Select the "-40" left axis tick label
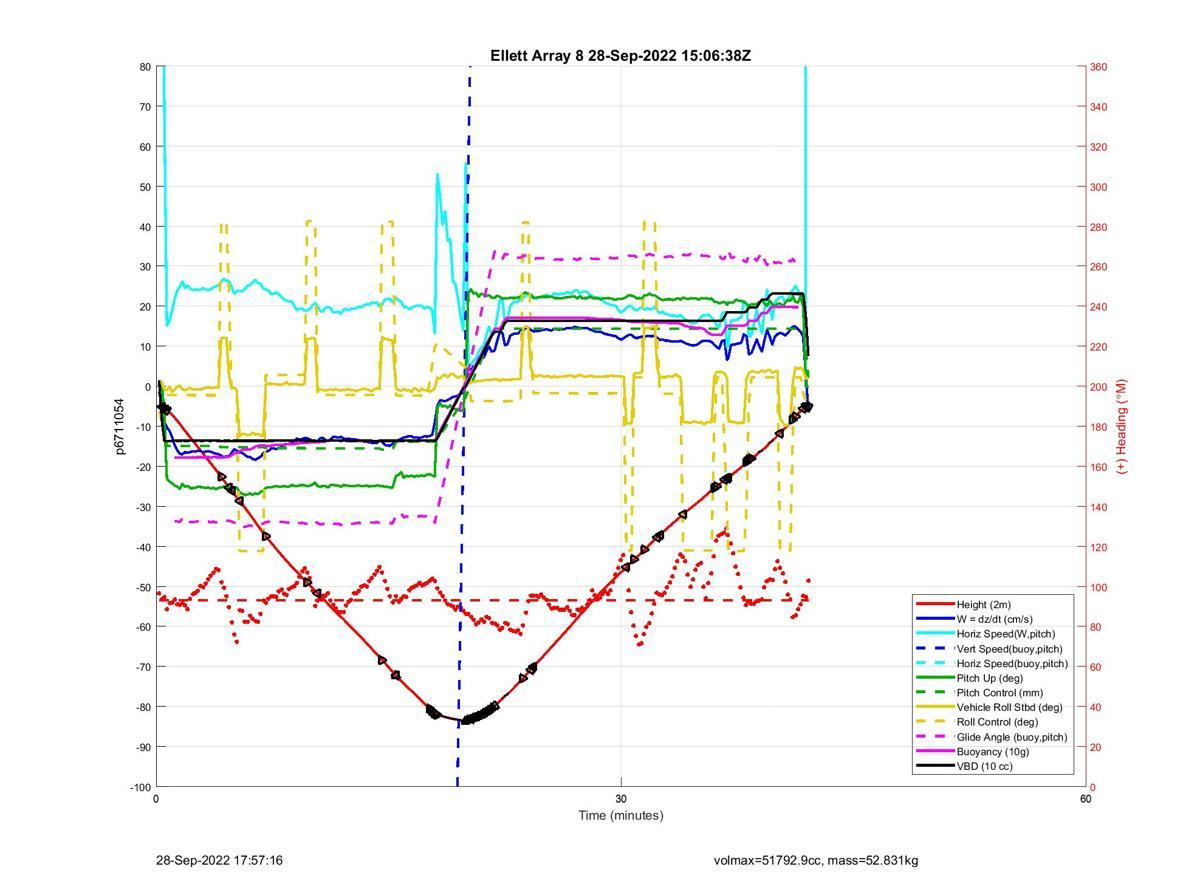 (x=143, y=547)
